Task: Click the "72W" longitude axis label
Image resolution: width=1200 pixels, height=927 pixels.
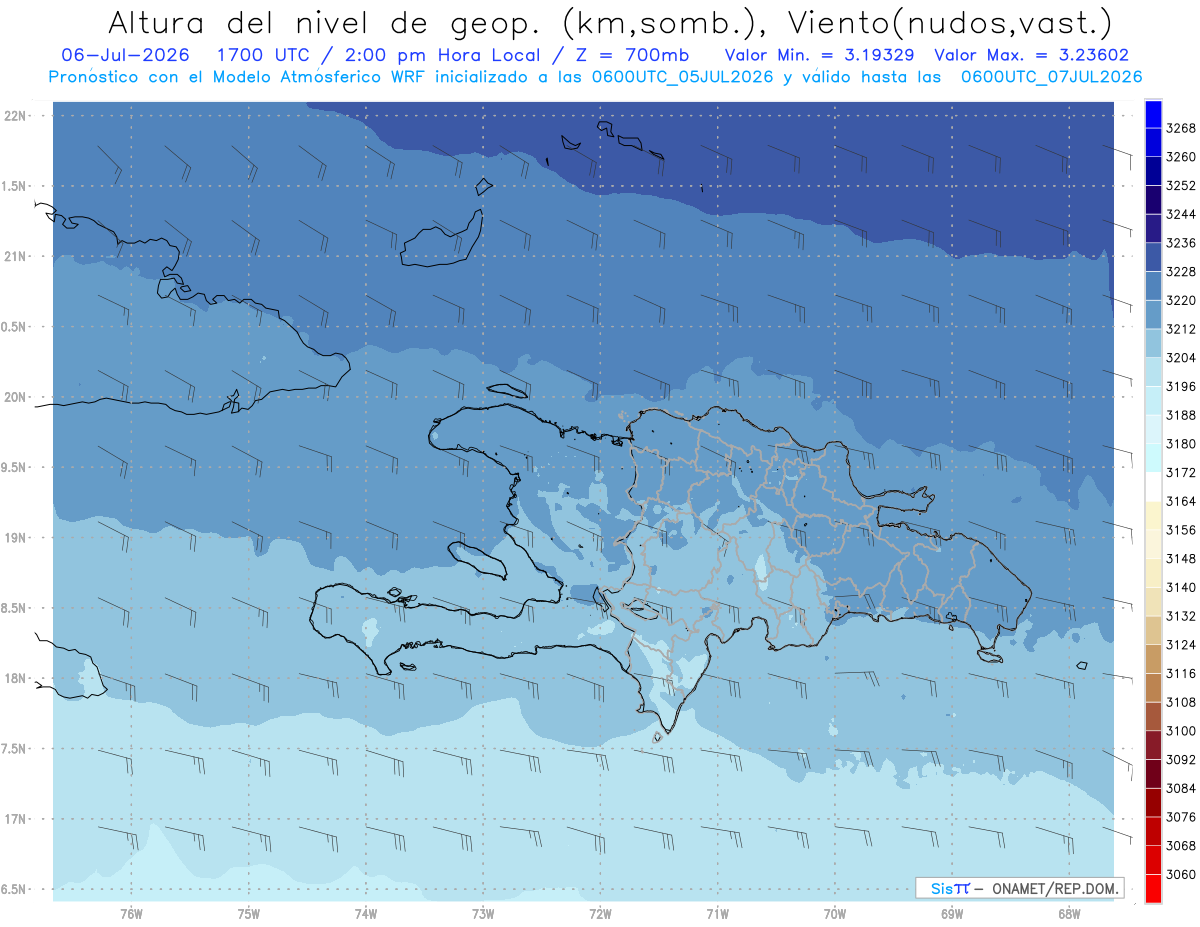Action: [601, 913]
